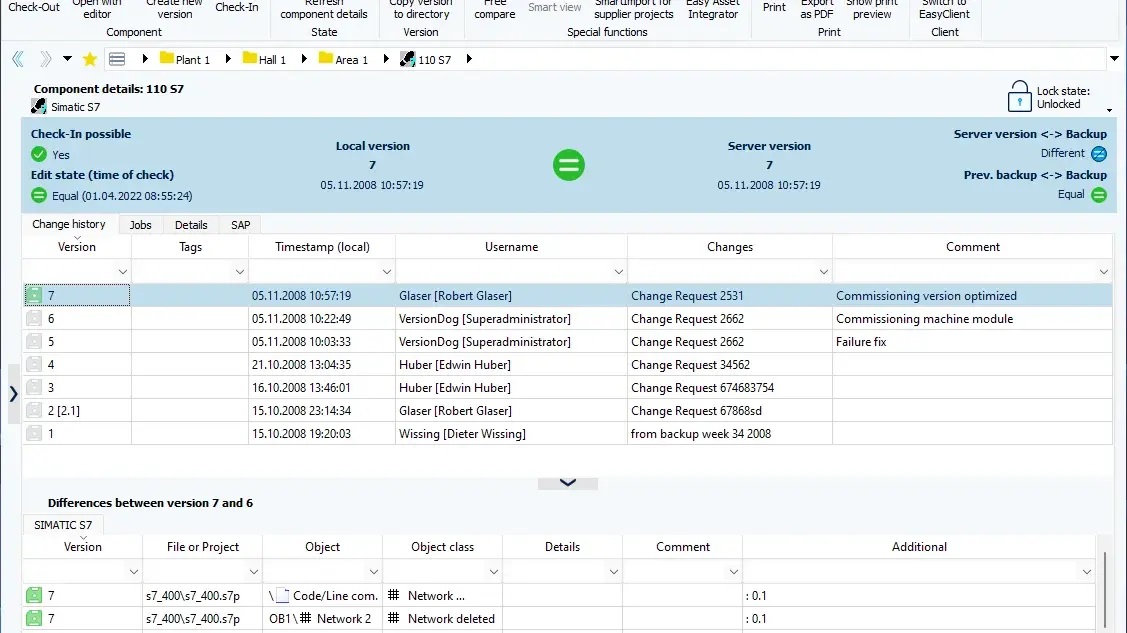
Task: Collapse the change history panel chevron
Action: (x=567, y=482)
